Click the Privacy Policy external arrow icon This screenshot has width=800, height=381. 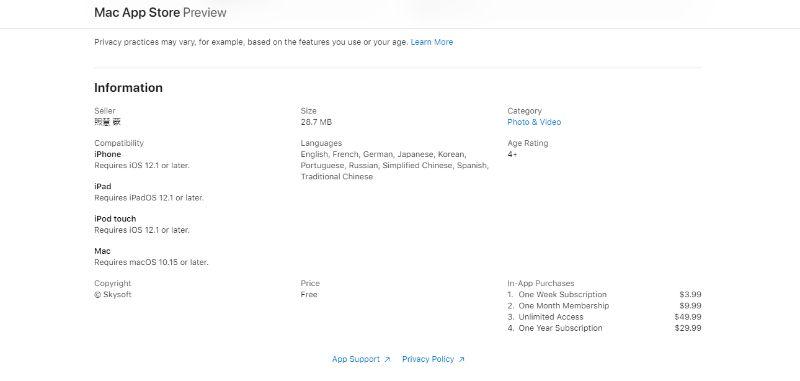point(461,360)
